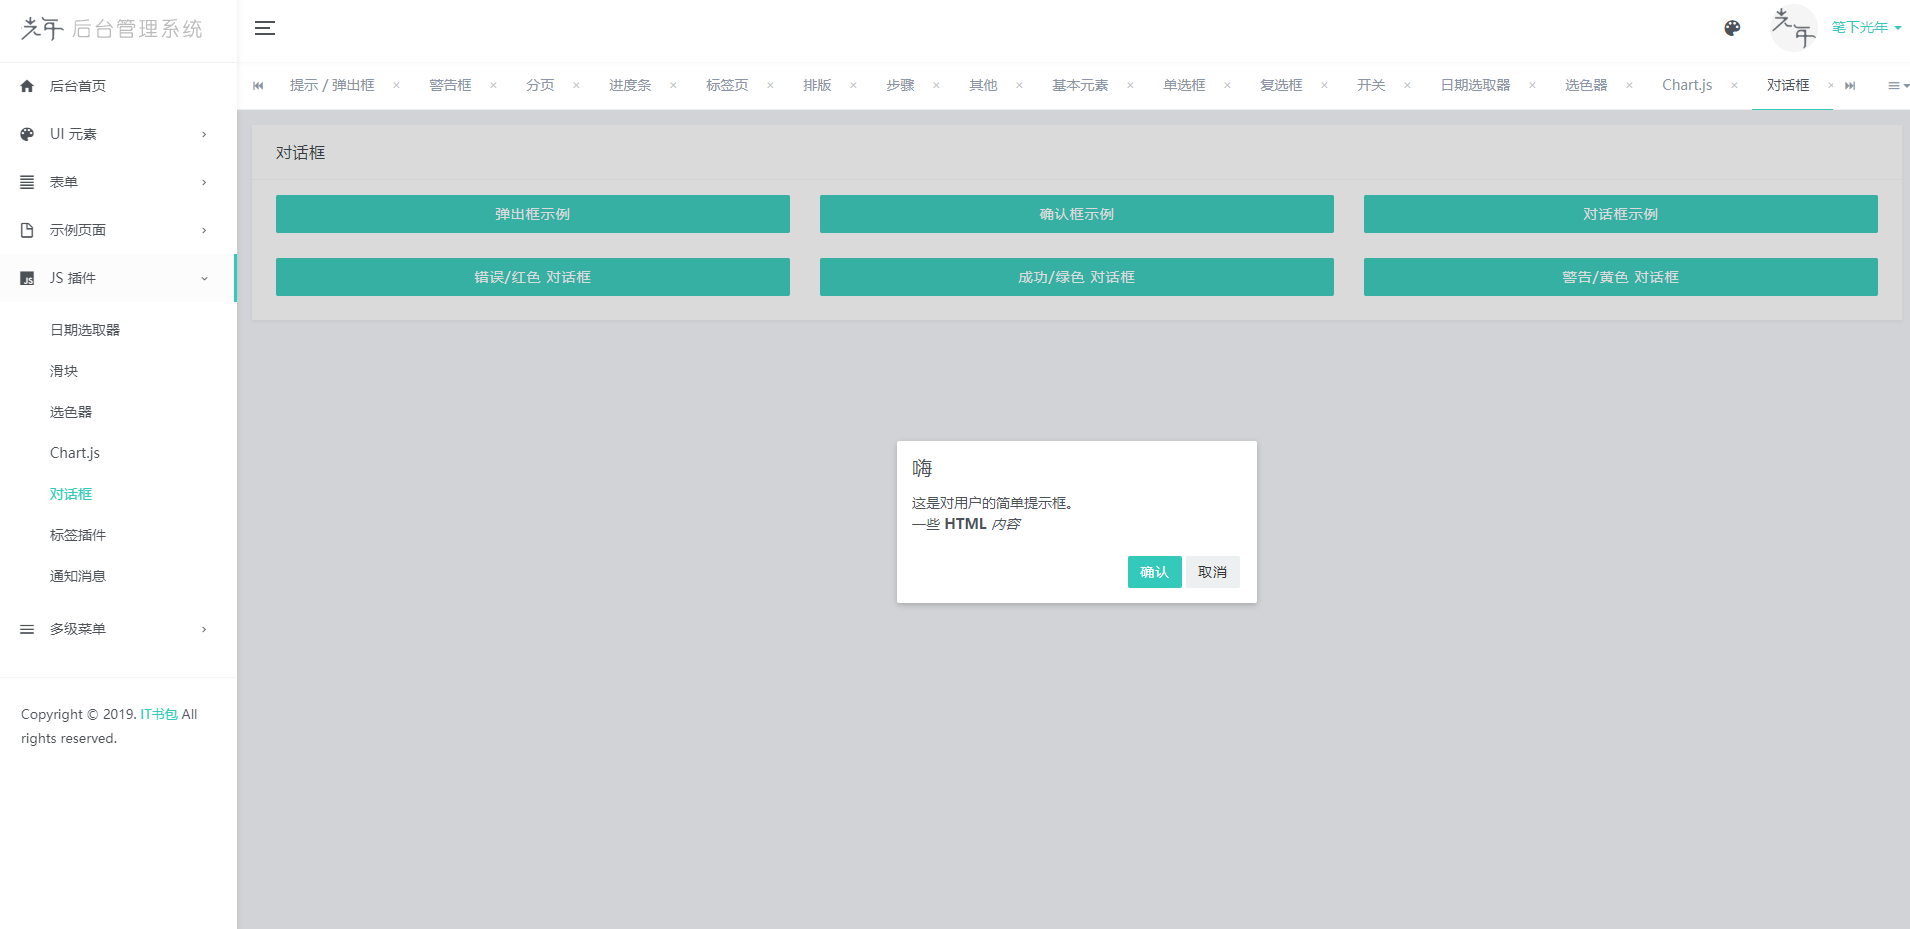Switch to the 步骤 tab
Image resolution: width=1910 pixels, height=929 pixels.
coord(900,85)
